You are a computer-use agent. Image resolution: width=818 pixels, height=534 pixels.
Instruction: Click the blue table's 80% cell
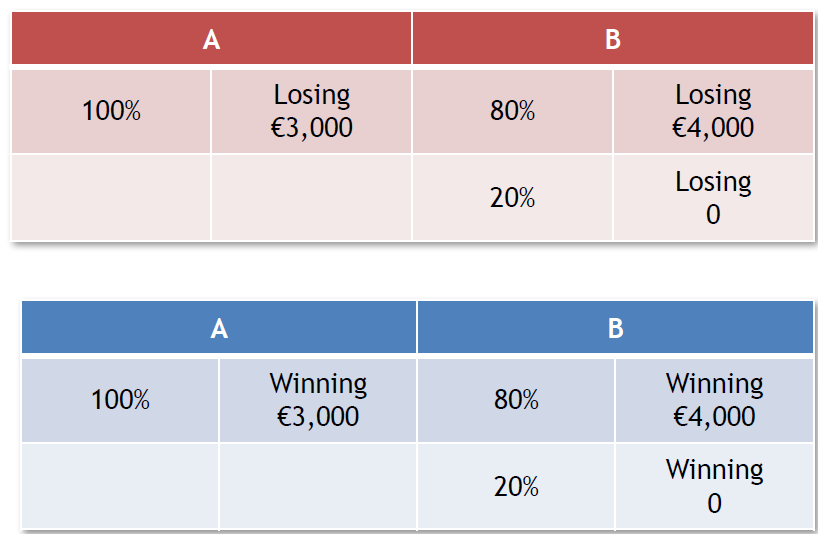[x=516, y=400]
